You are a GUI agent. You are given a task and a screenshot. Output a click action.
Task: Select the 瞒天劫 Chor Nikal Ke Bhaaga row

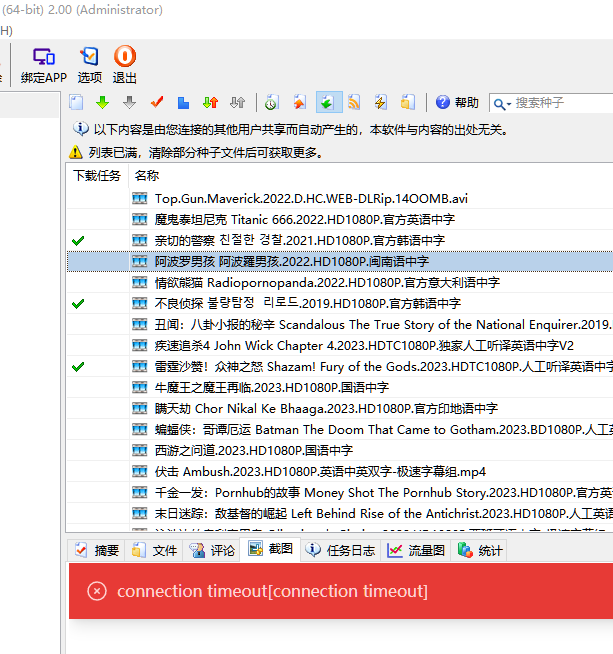[339, 408]
